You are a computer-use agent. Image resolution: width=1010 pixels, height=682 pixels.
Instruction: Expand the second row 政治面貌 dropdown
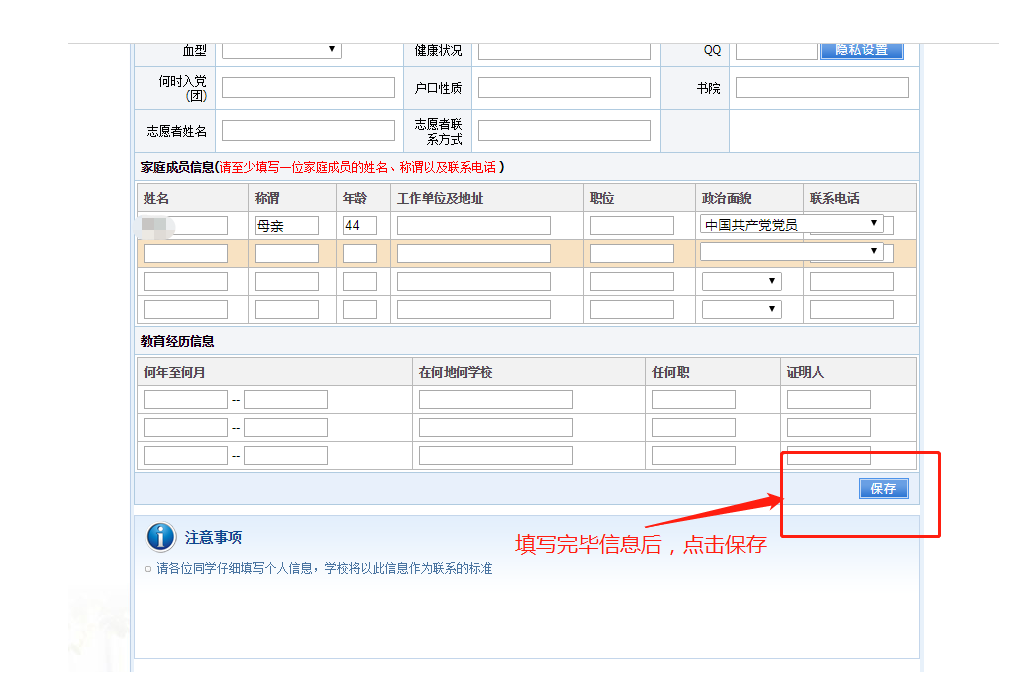pos(791,251)
